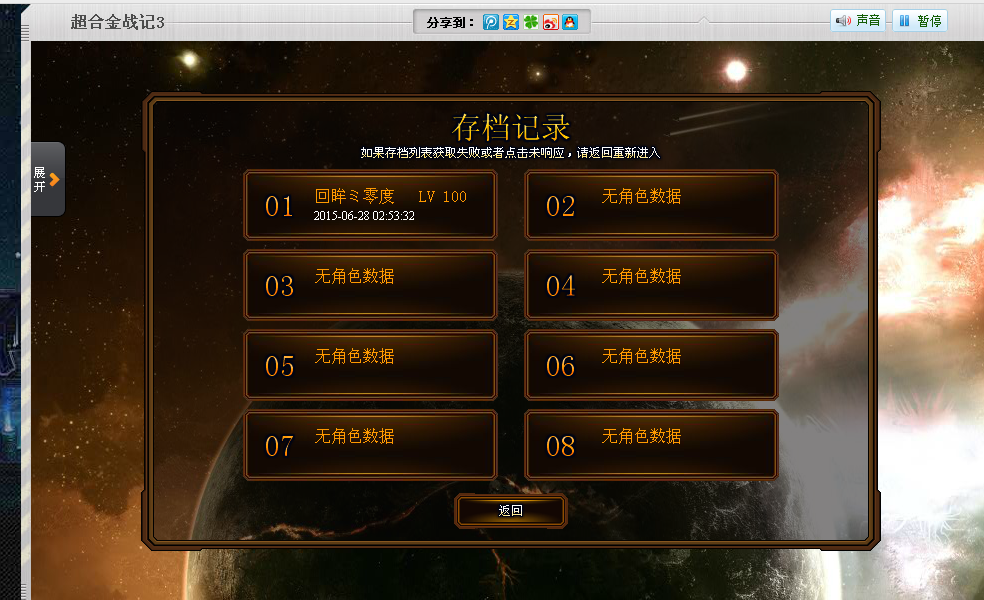Click the 超合金战记3 game title
The image size is (984, 600).
coord(117,22)
